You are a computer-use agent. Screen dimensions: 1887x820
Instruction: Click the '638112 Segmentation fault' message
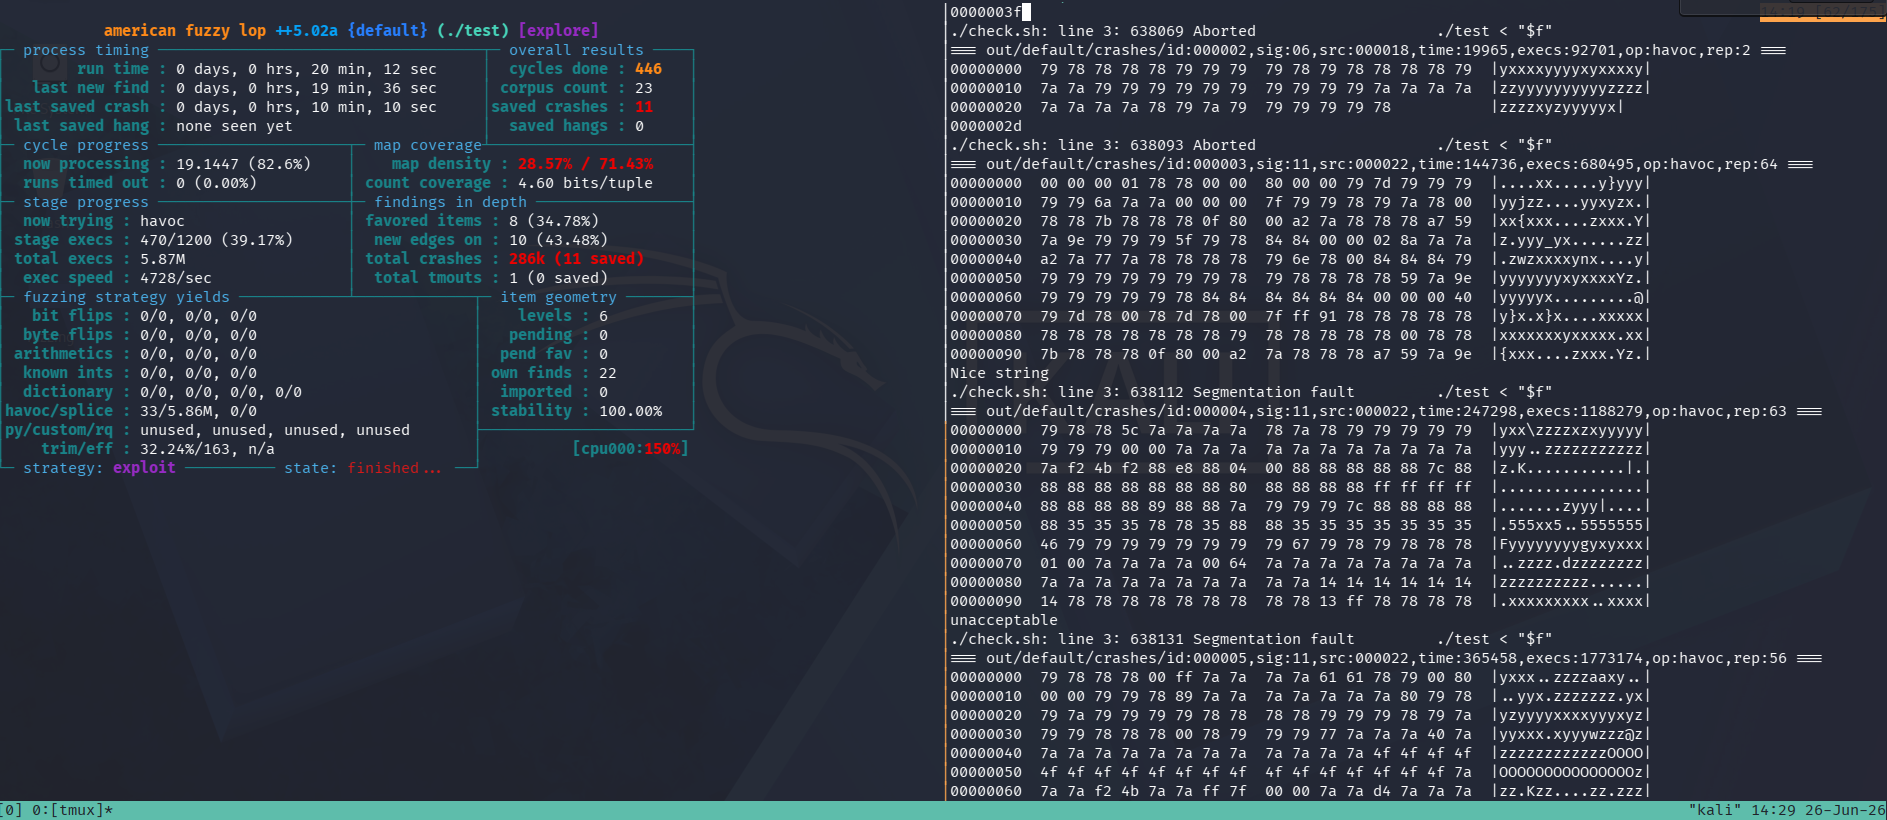[x=1242, y=392]
